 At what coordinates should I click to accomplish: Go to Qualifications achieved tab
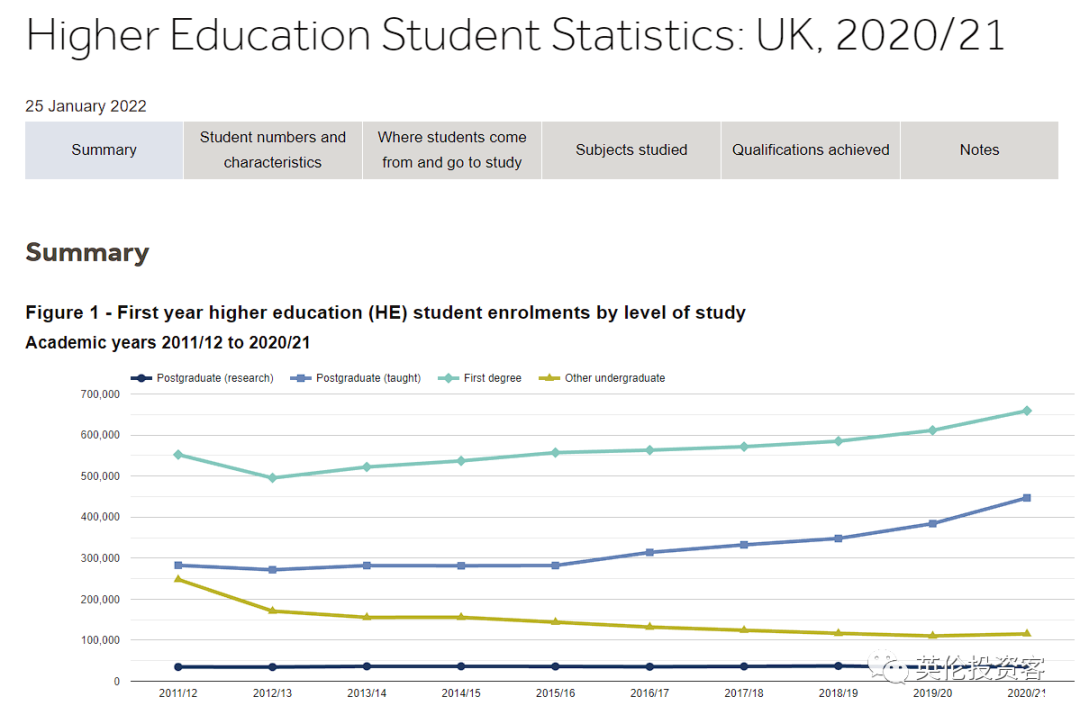point(810,150)
